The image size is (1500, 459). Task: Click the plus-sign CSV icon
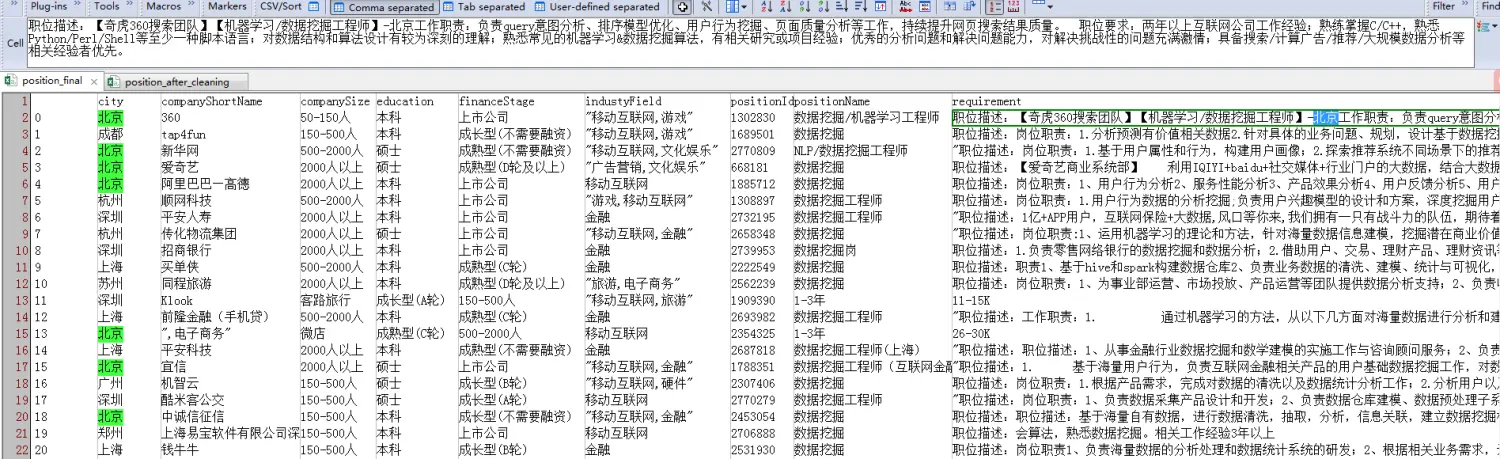point(682,7)
